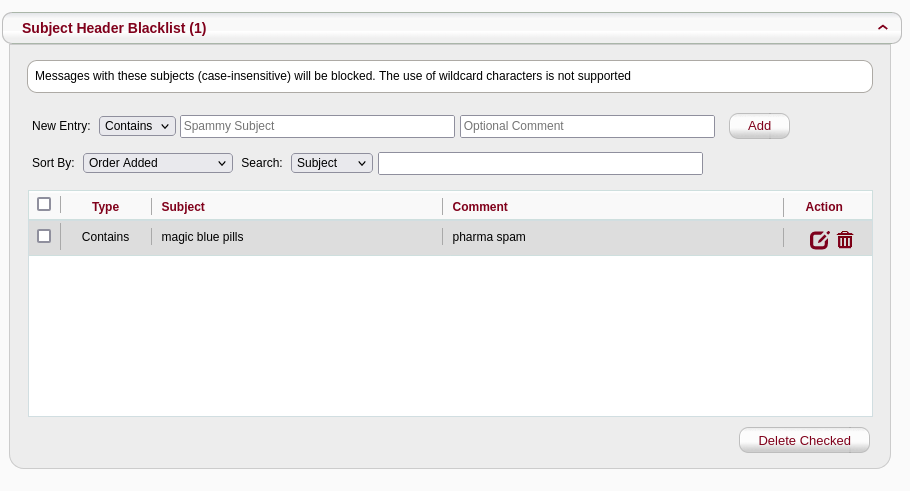
Task: Collapse the Subject Header Blacklist panel
Action: click(x=883, y=27)
